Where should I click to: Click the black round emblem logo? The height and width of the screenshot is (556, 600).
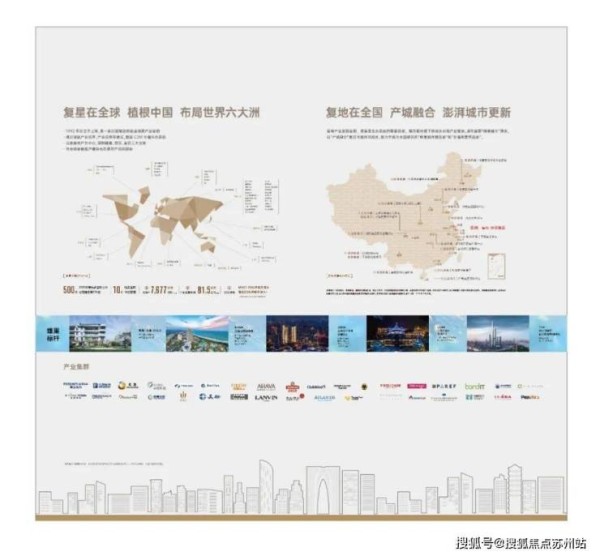click(365, 387)
